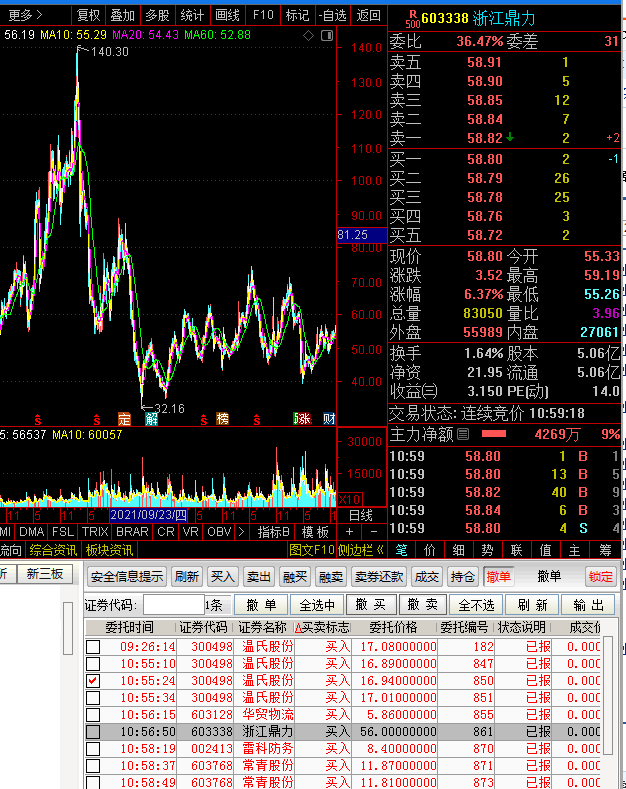Viewport: 626px width, 789px height.
Task: Click the red 主力净额 flow bar
Action: coord(494,434)
